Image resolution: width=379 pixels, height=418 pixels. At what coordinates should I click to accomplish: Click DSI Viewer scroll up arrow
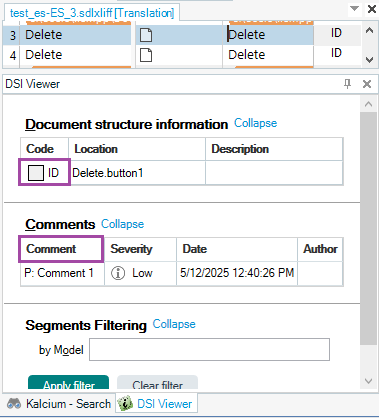tap(369, 104)
